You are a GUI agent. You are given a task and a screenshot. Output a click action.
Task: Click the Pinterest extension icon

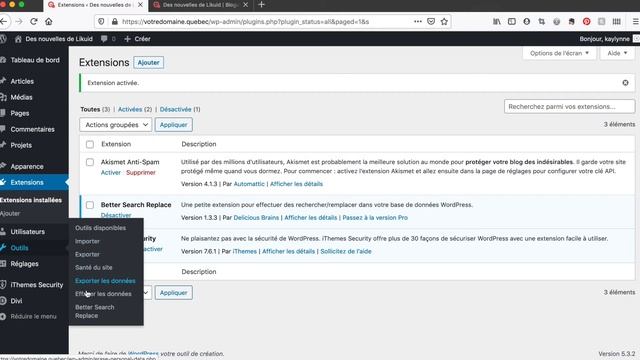tap(587, 22)
